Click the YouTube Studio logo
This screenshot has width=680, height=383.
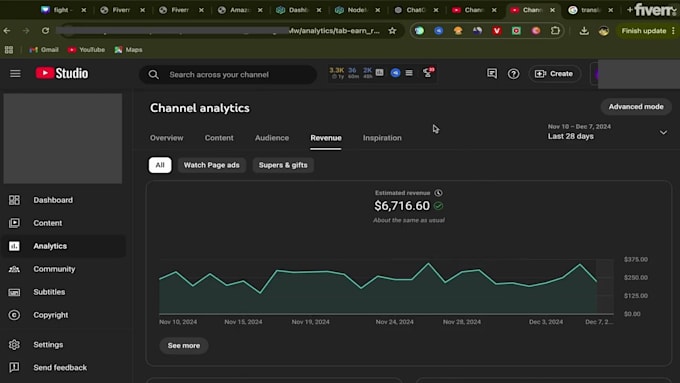[62, 73]
